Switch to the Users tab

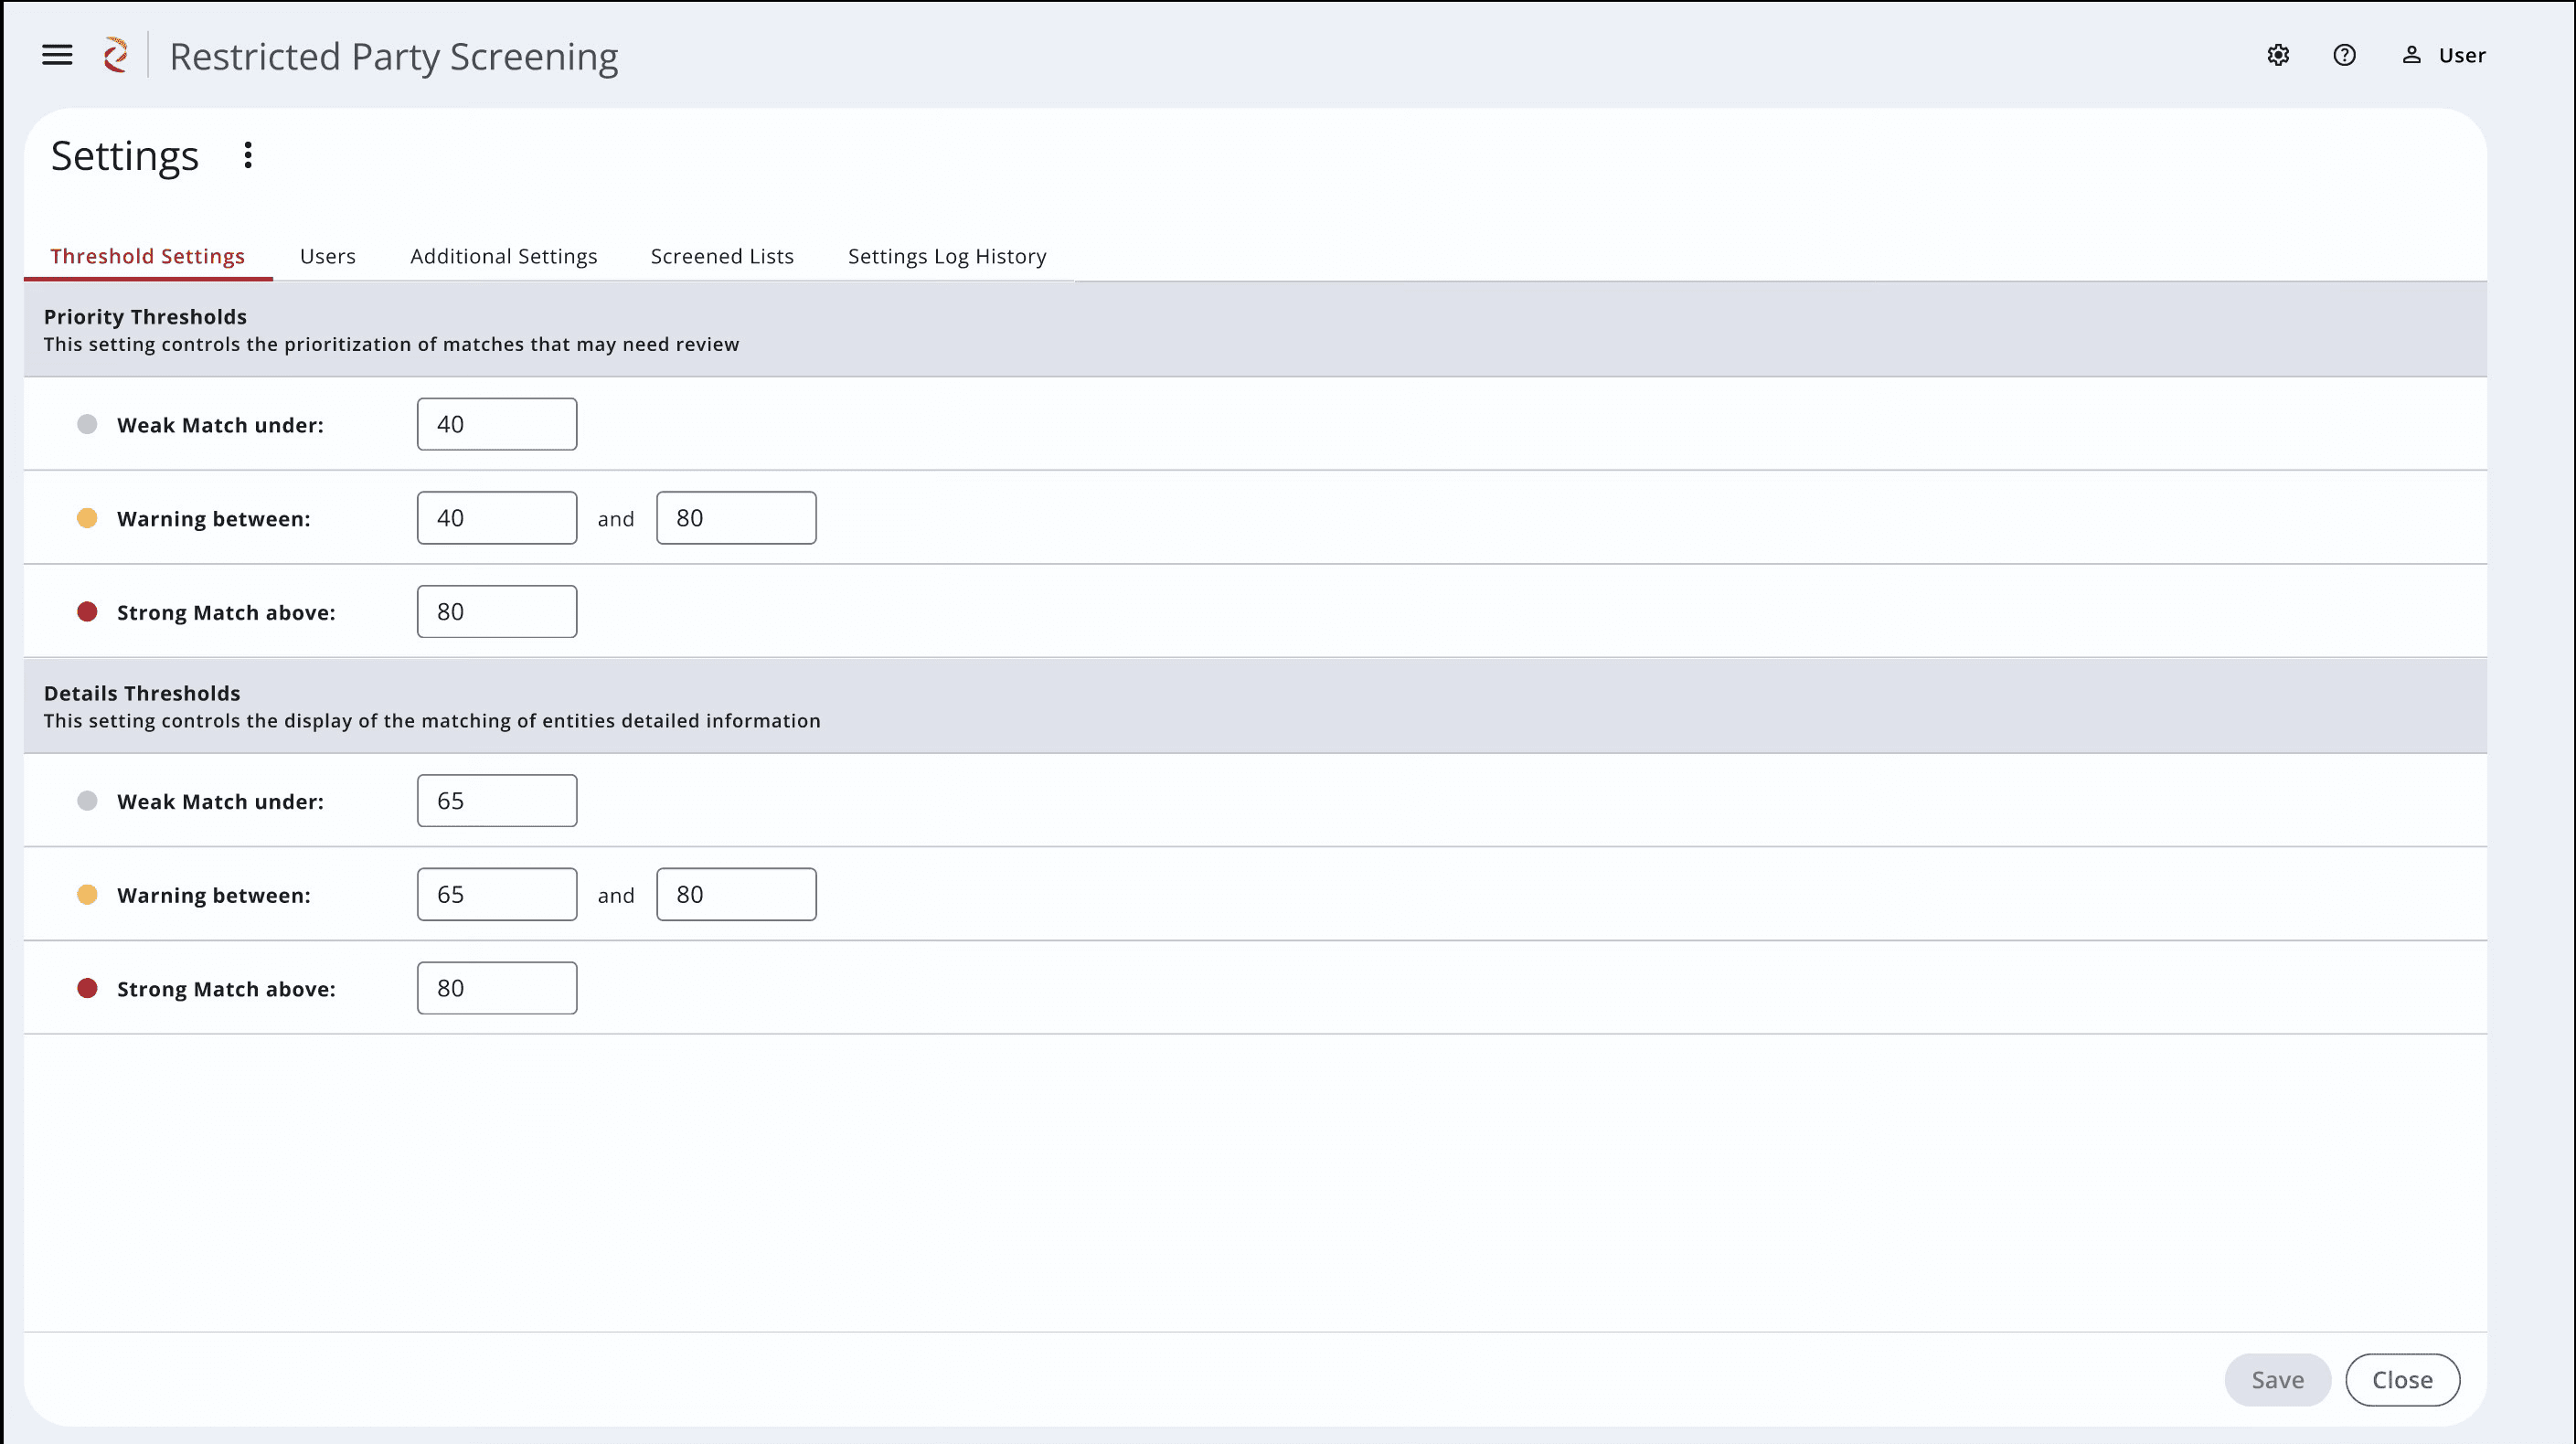(x=327, y=256)
